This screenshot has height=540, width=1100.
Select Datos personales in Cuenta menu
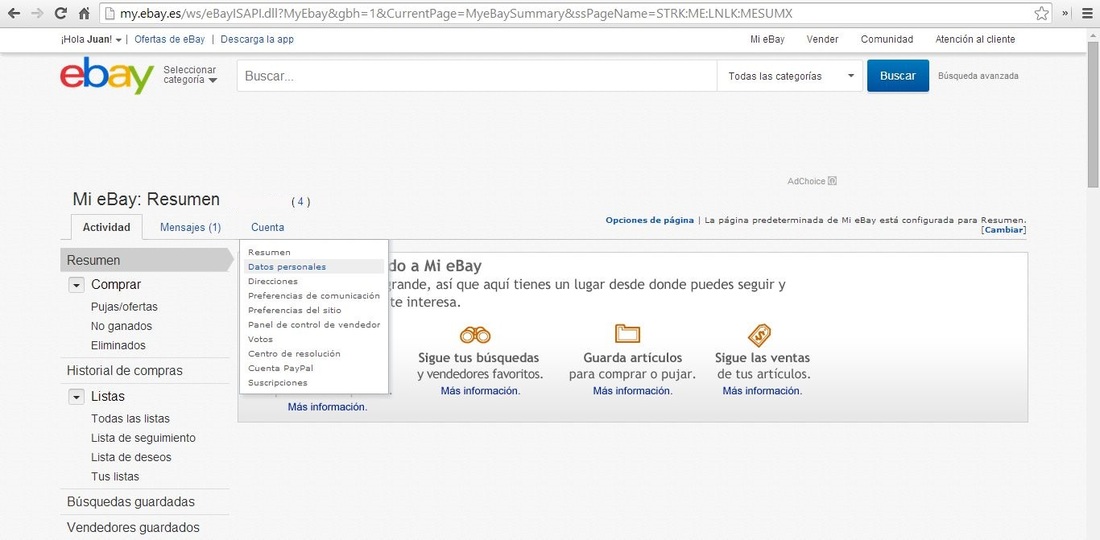(x=287, y=266)
